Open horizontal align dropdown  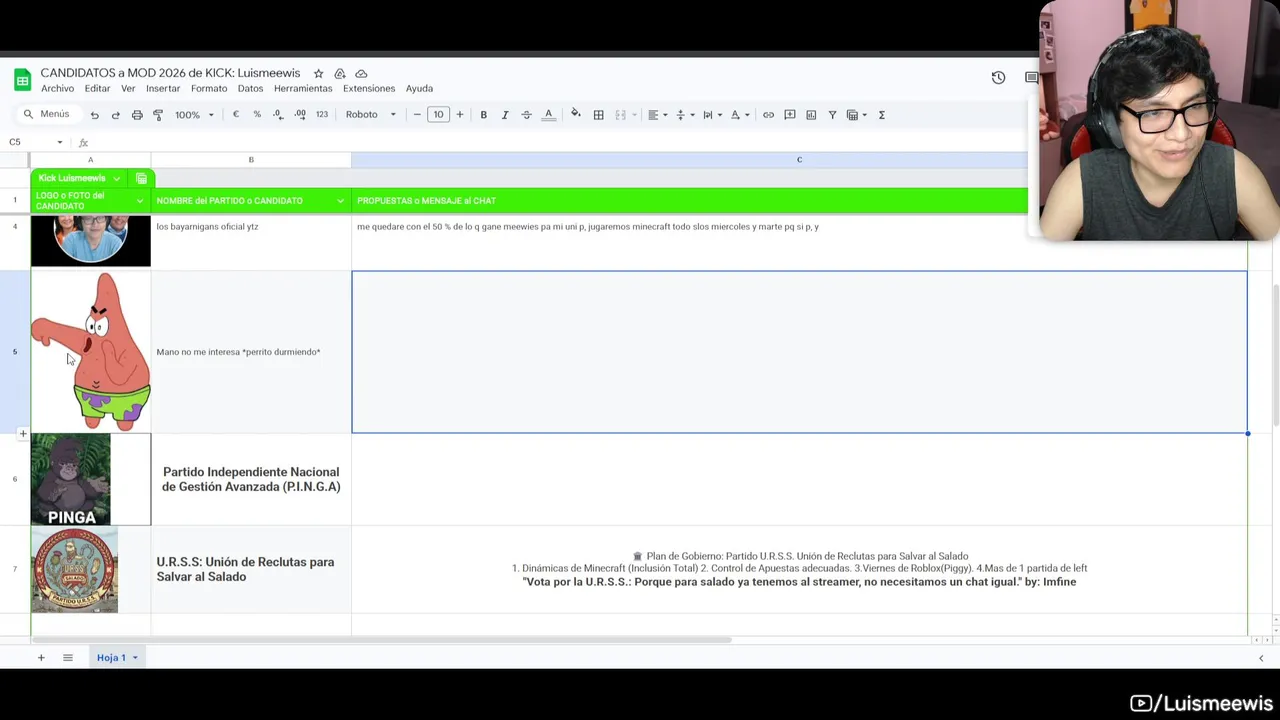[x=656, y=115]
